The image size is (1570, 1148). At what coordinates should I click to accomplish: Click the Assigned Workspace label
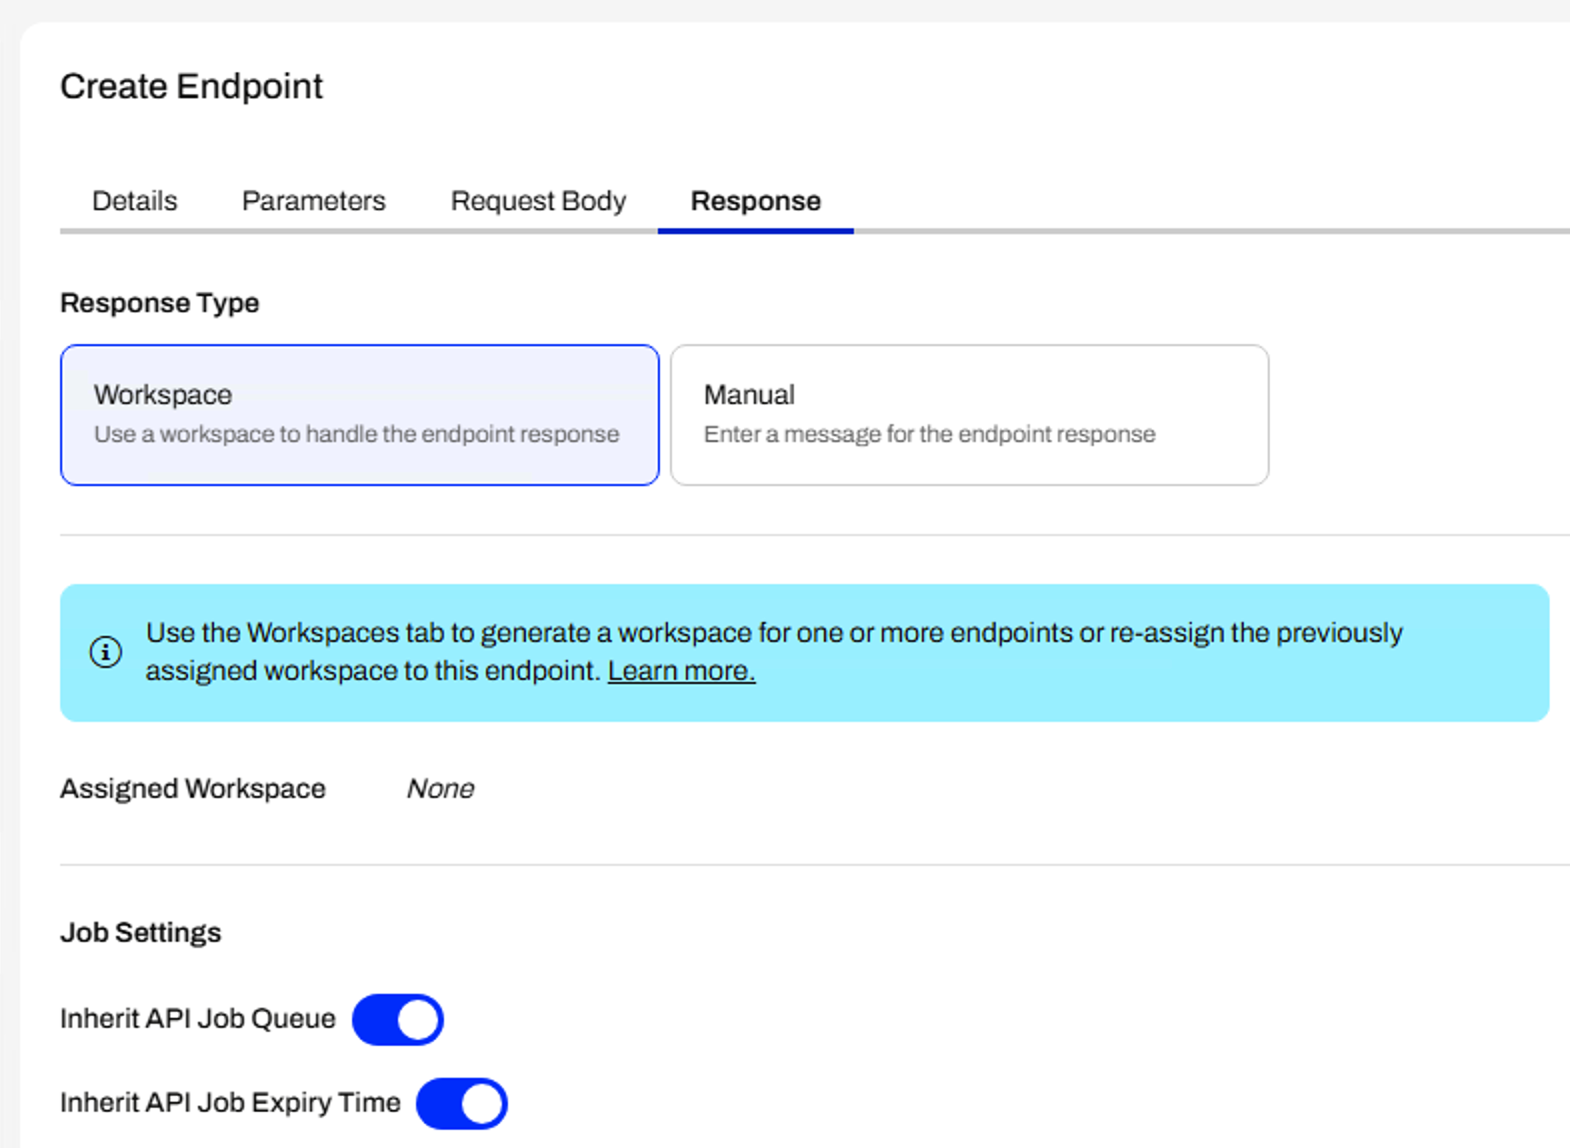click(192, 789)
